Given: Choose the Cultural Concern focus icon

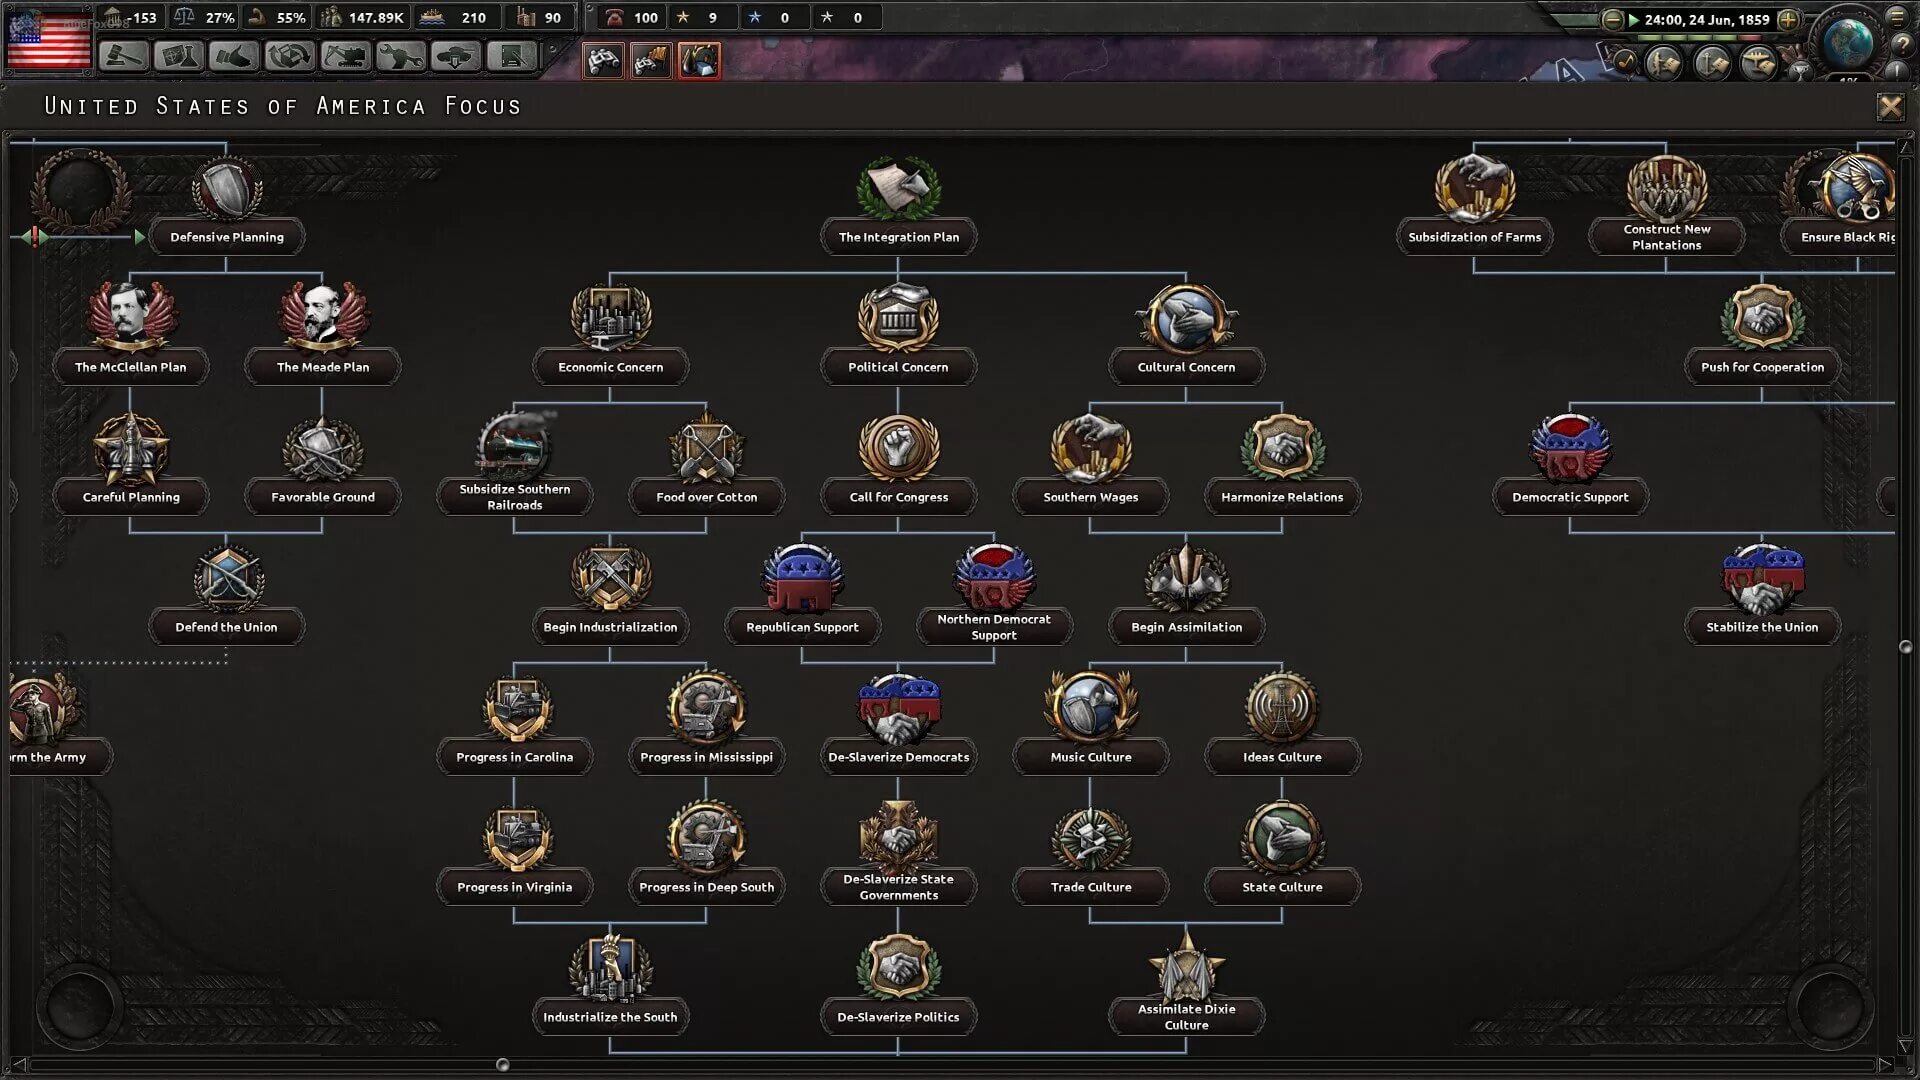Looking at the screenshot, I should (x=1186, y=318).
